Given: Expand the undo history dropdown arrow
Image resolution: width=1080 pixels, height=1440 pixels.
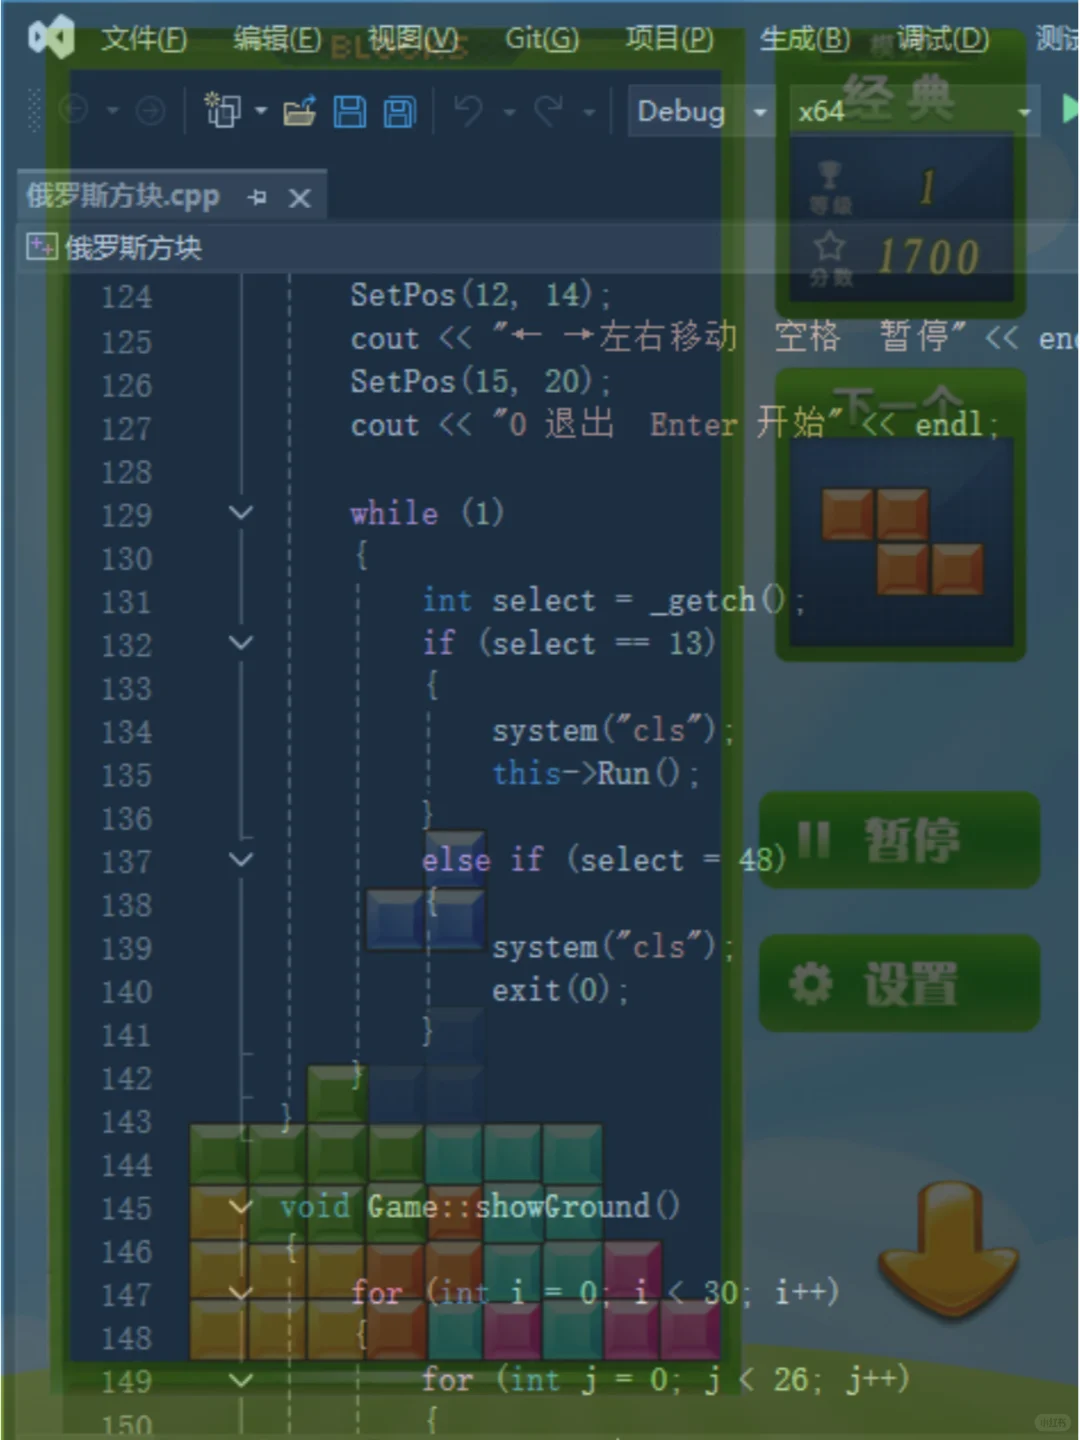Looking at the screenshot, I should 509,111.
